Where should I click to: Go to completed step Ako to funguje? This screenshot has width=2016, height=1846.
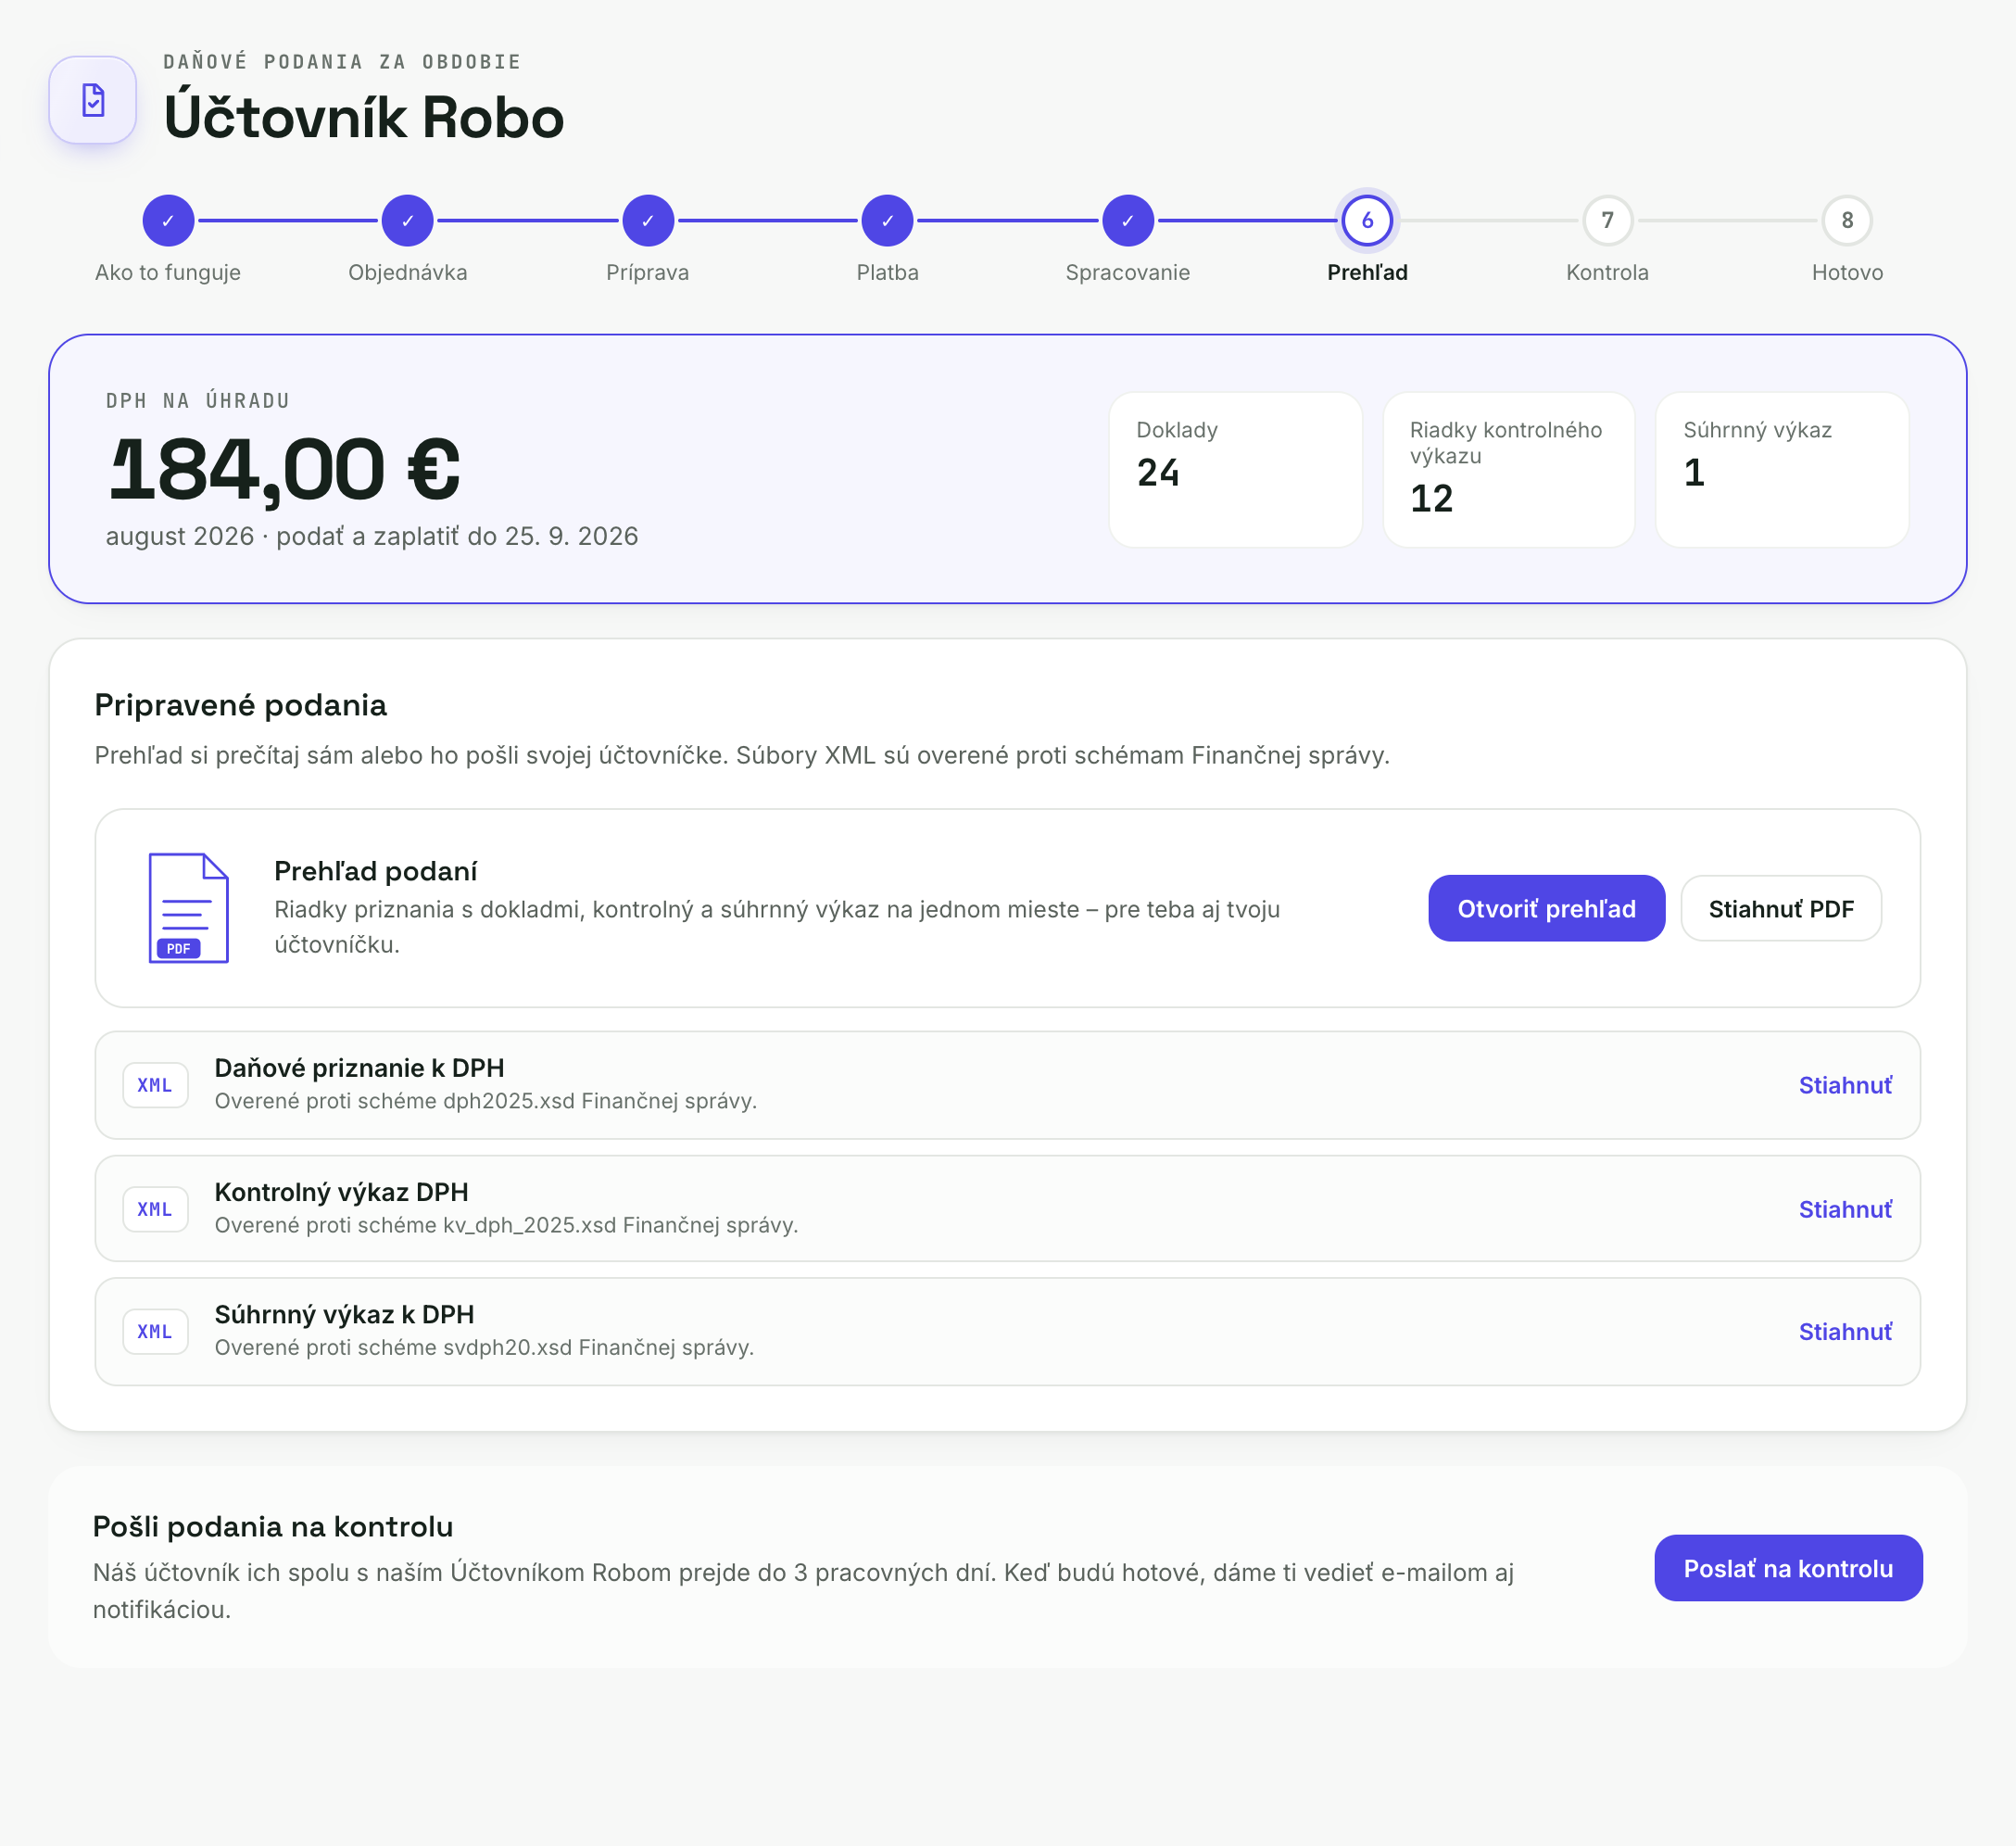click(168, 220)
